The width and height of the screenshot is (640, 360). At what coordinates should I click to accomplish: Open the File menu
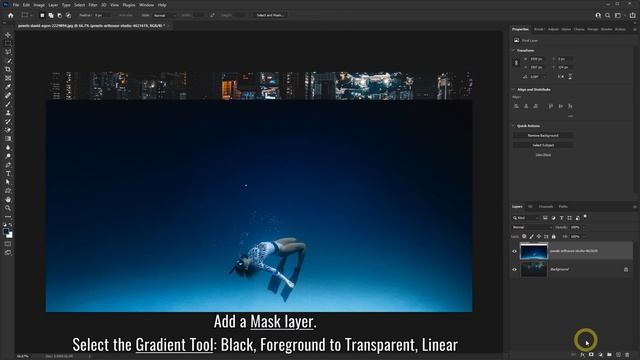click(x=16, y=5)
